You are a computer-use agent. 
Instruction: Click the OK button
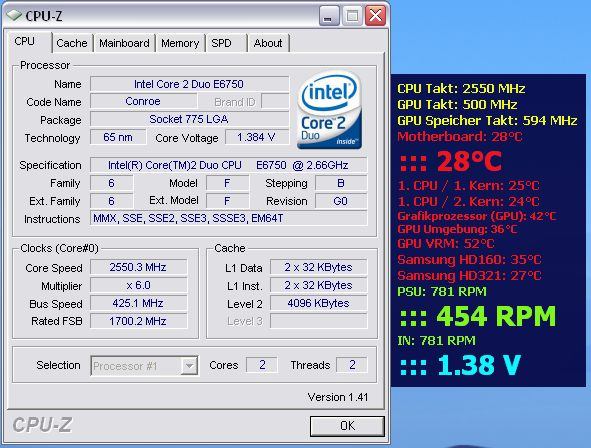(x=347, y=426)
